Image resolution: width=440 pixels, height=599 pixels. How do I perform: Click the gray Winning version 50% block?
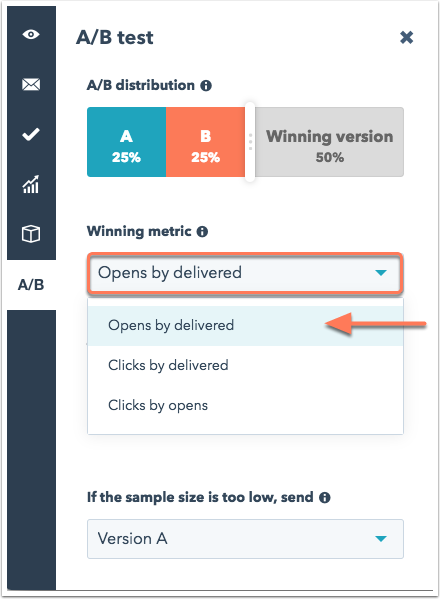[329, 142]
